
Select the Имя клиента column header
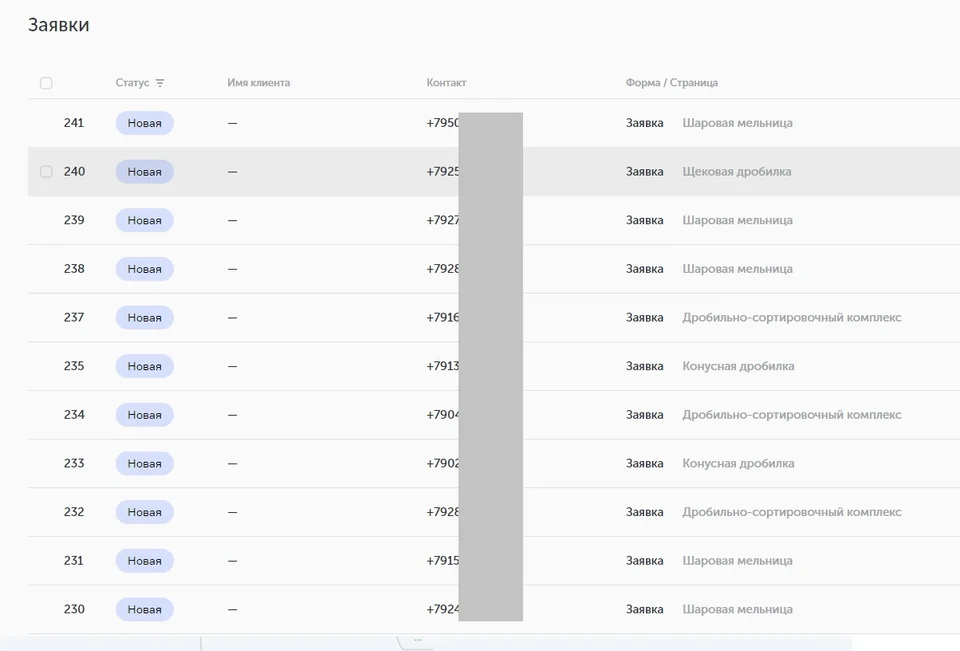[258, 83]
